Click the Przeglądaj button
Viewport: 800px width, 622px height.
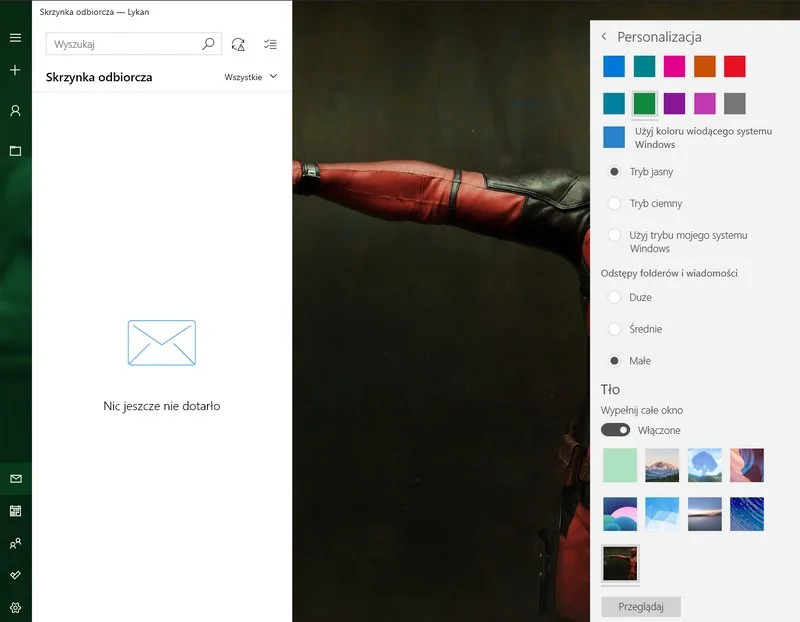click(640, 607)
